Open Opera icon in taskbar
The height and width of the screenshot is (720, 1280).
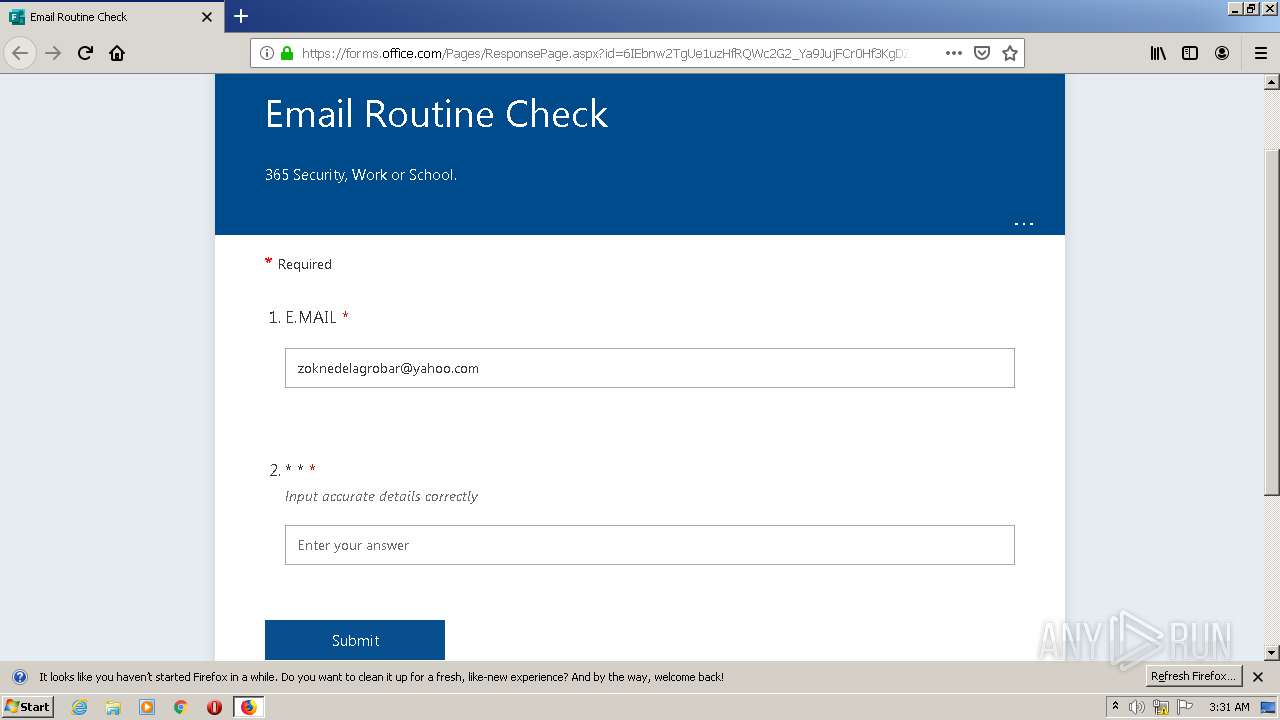[214, 707]
